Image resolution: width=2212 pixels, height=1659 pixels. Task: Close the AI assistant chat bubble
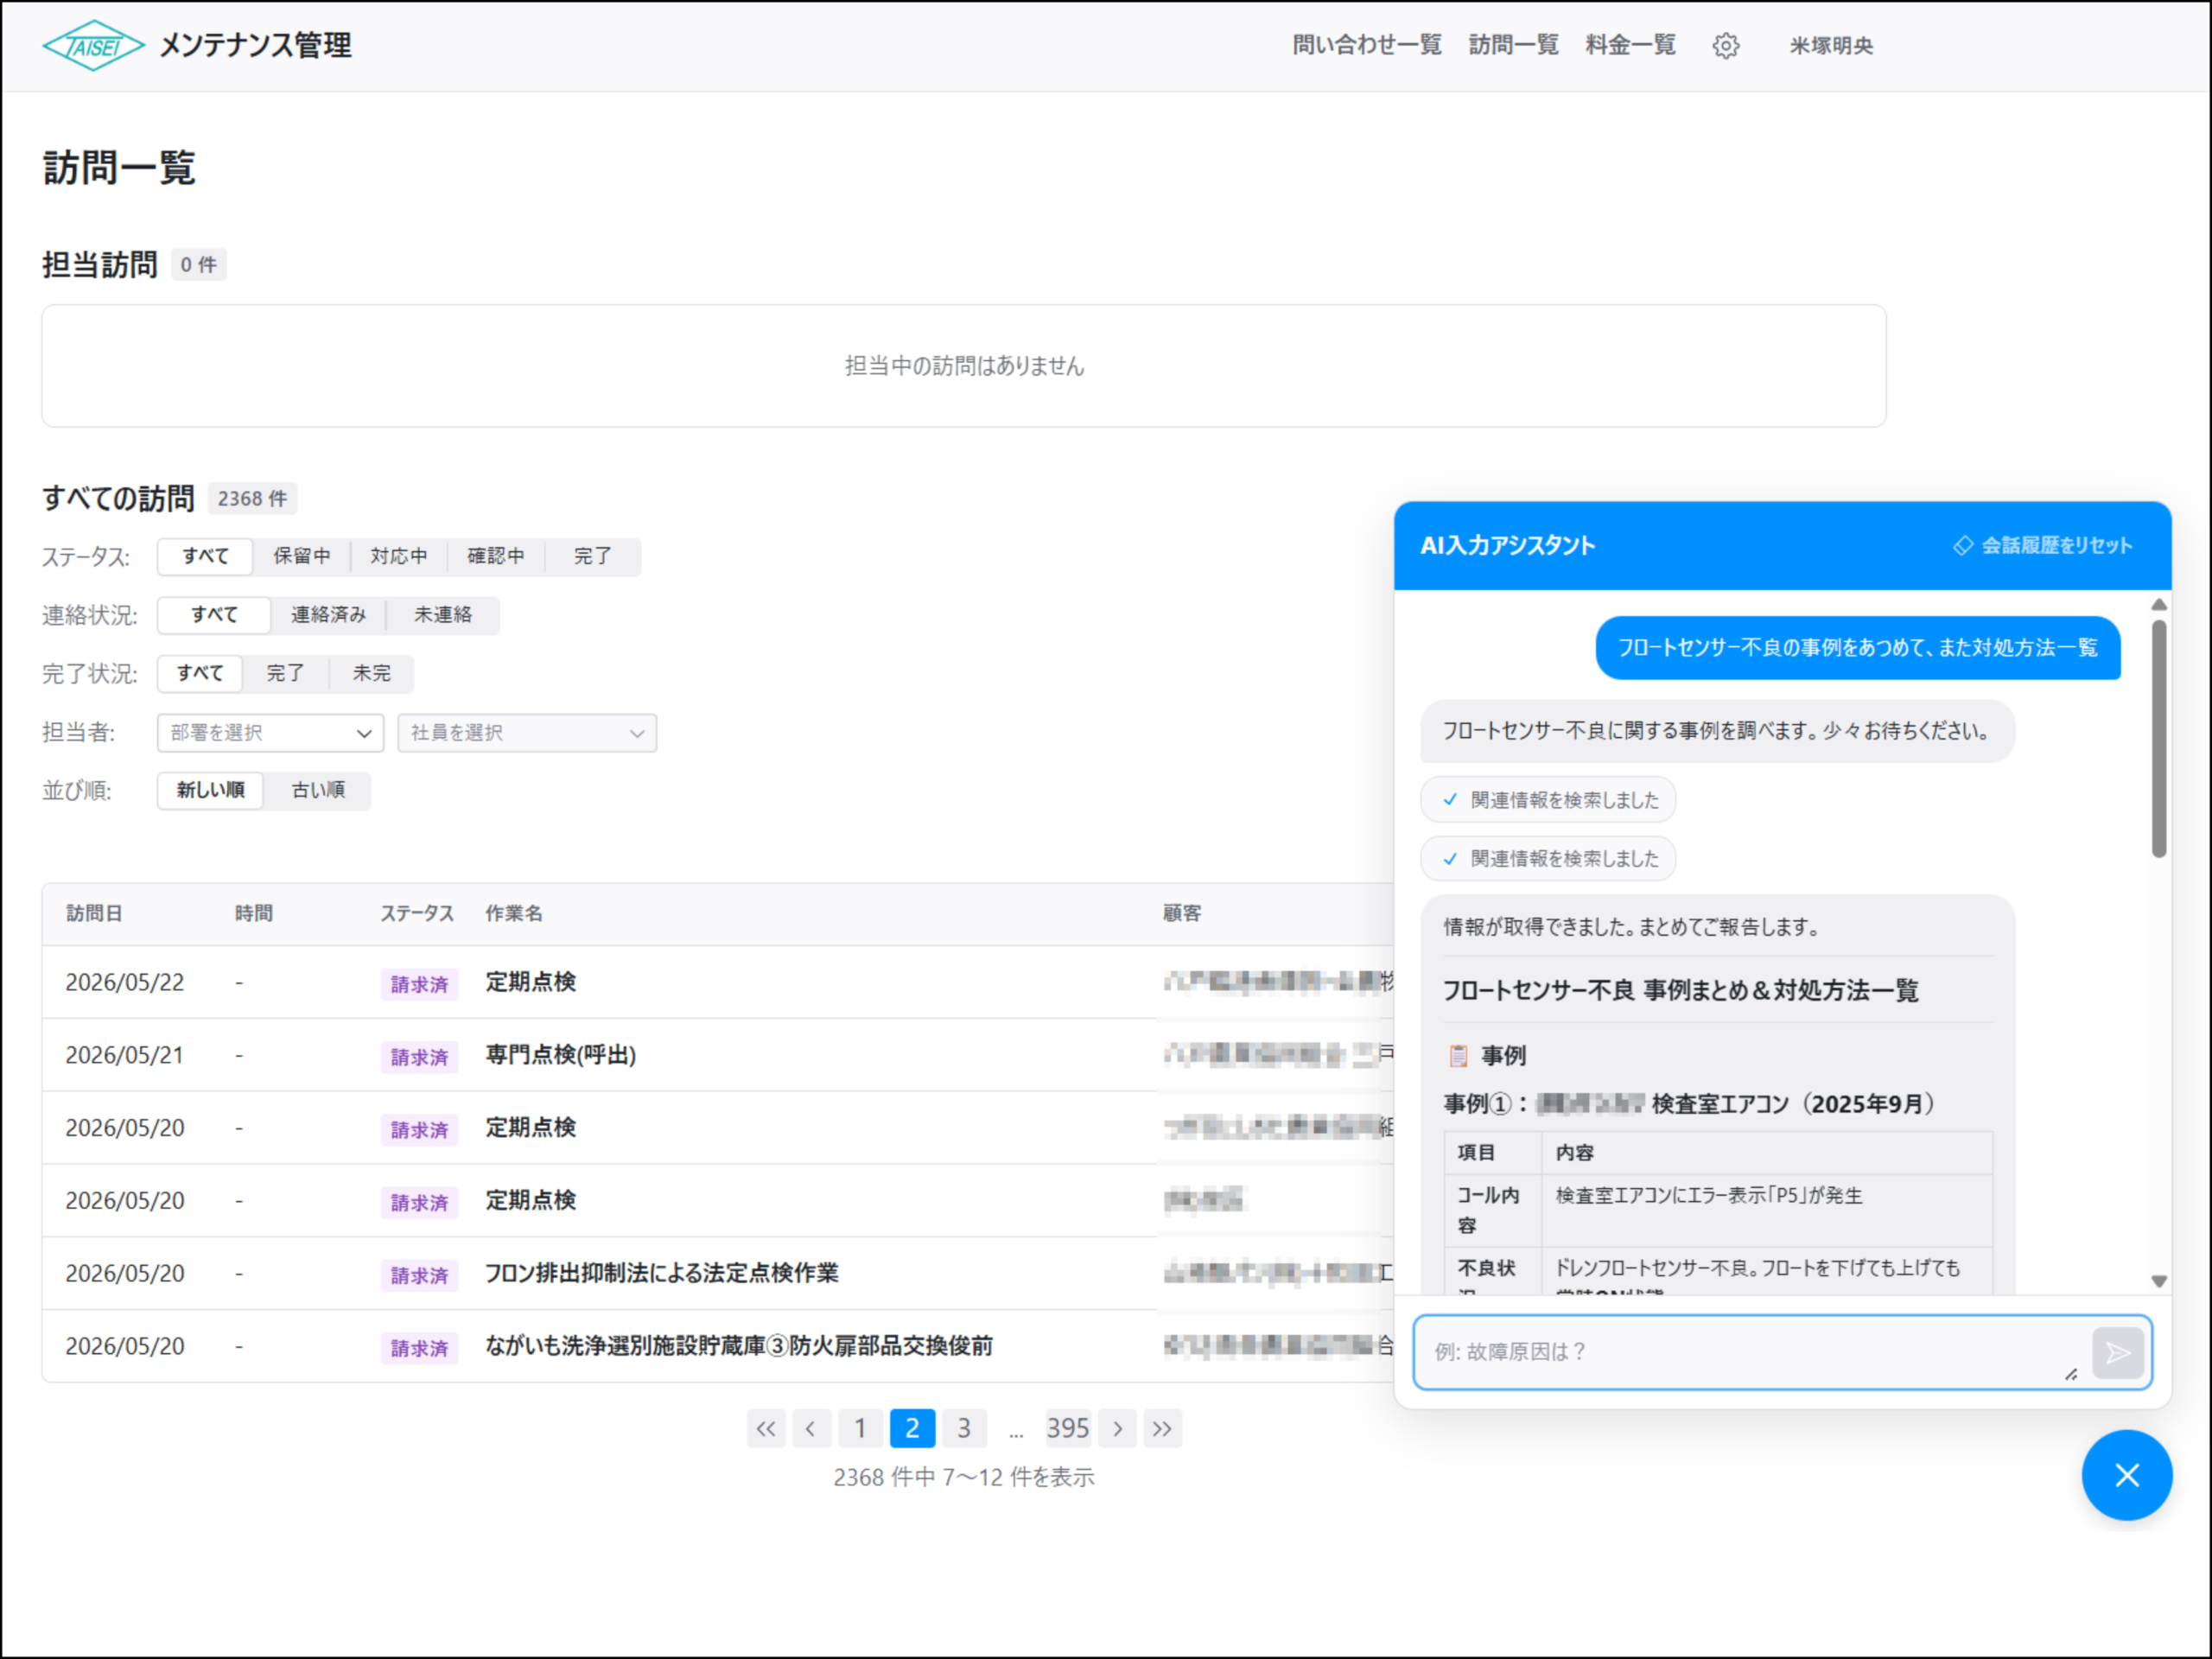[x=2127, y=1475]
